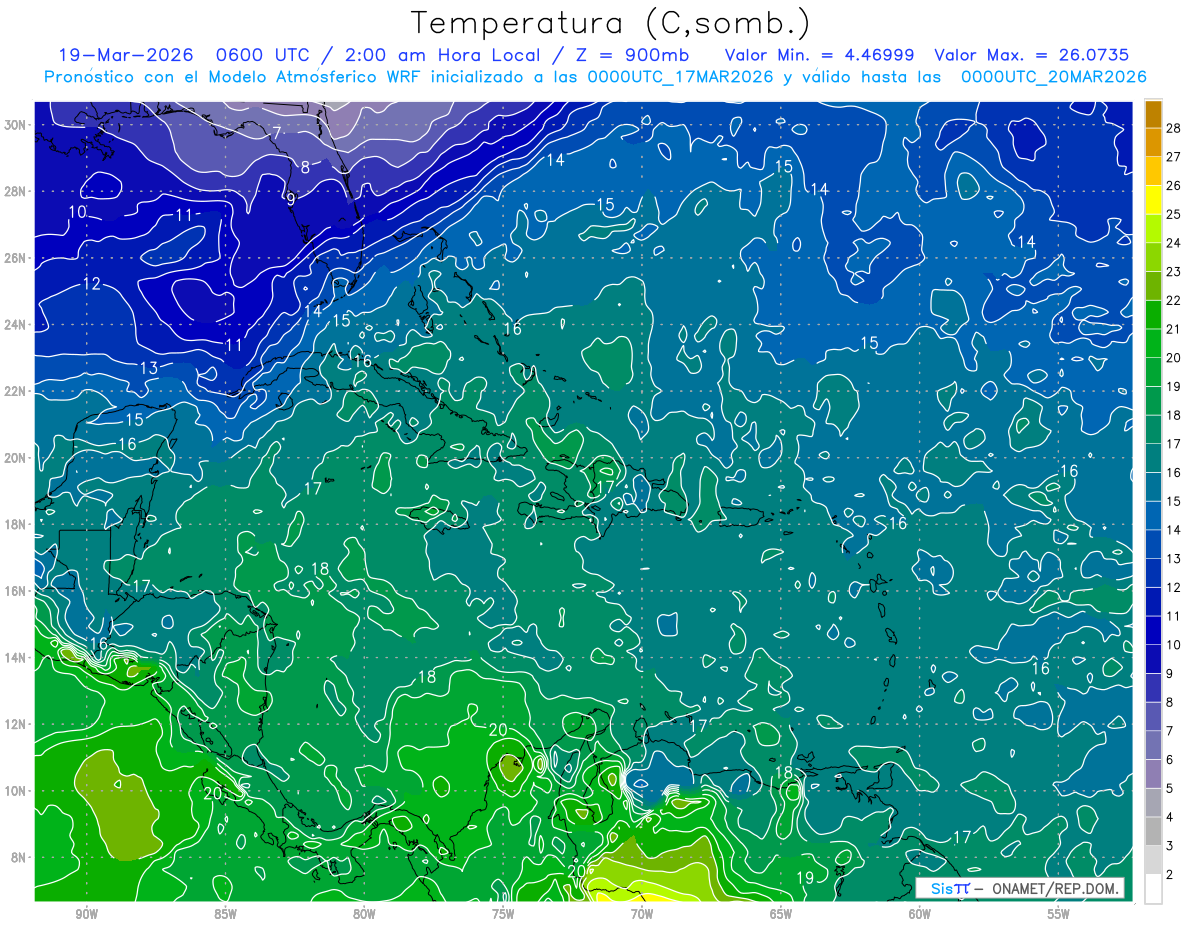Click the '75W' longitude axis label
This screenshot has width=1200, height=927.
pos(503,914)
